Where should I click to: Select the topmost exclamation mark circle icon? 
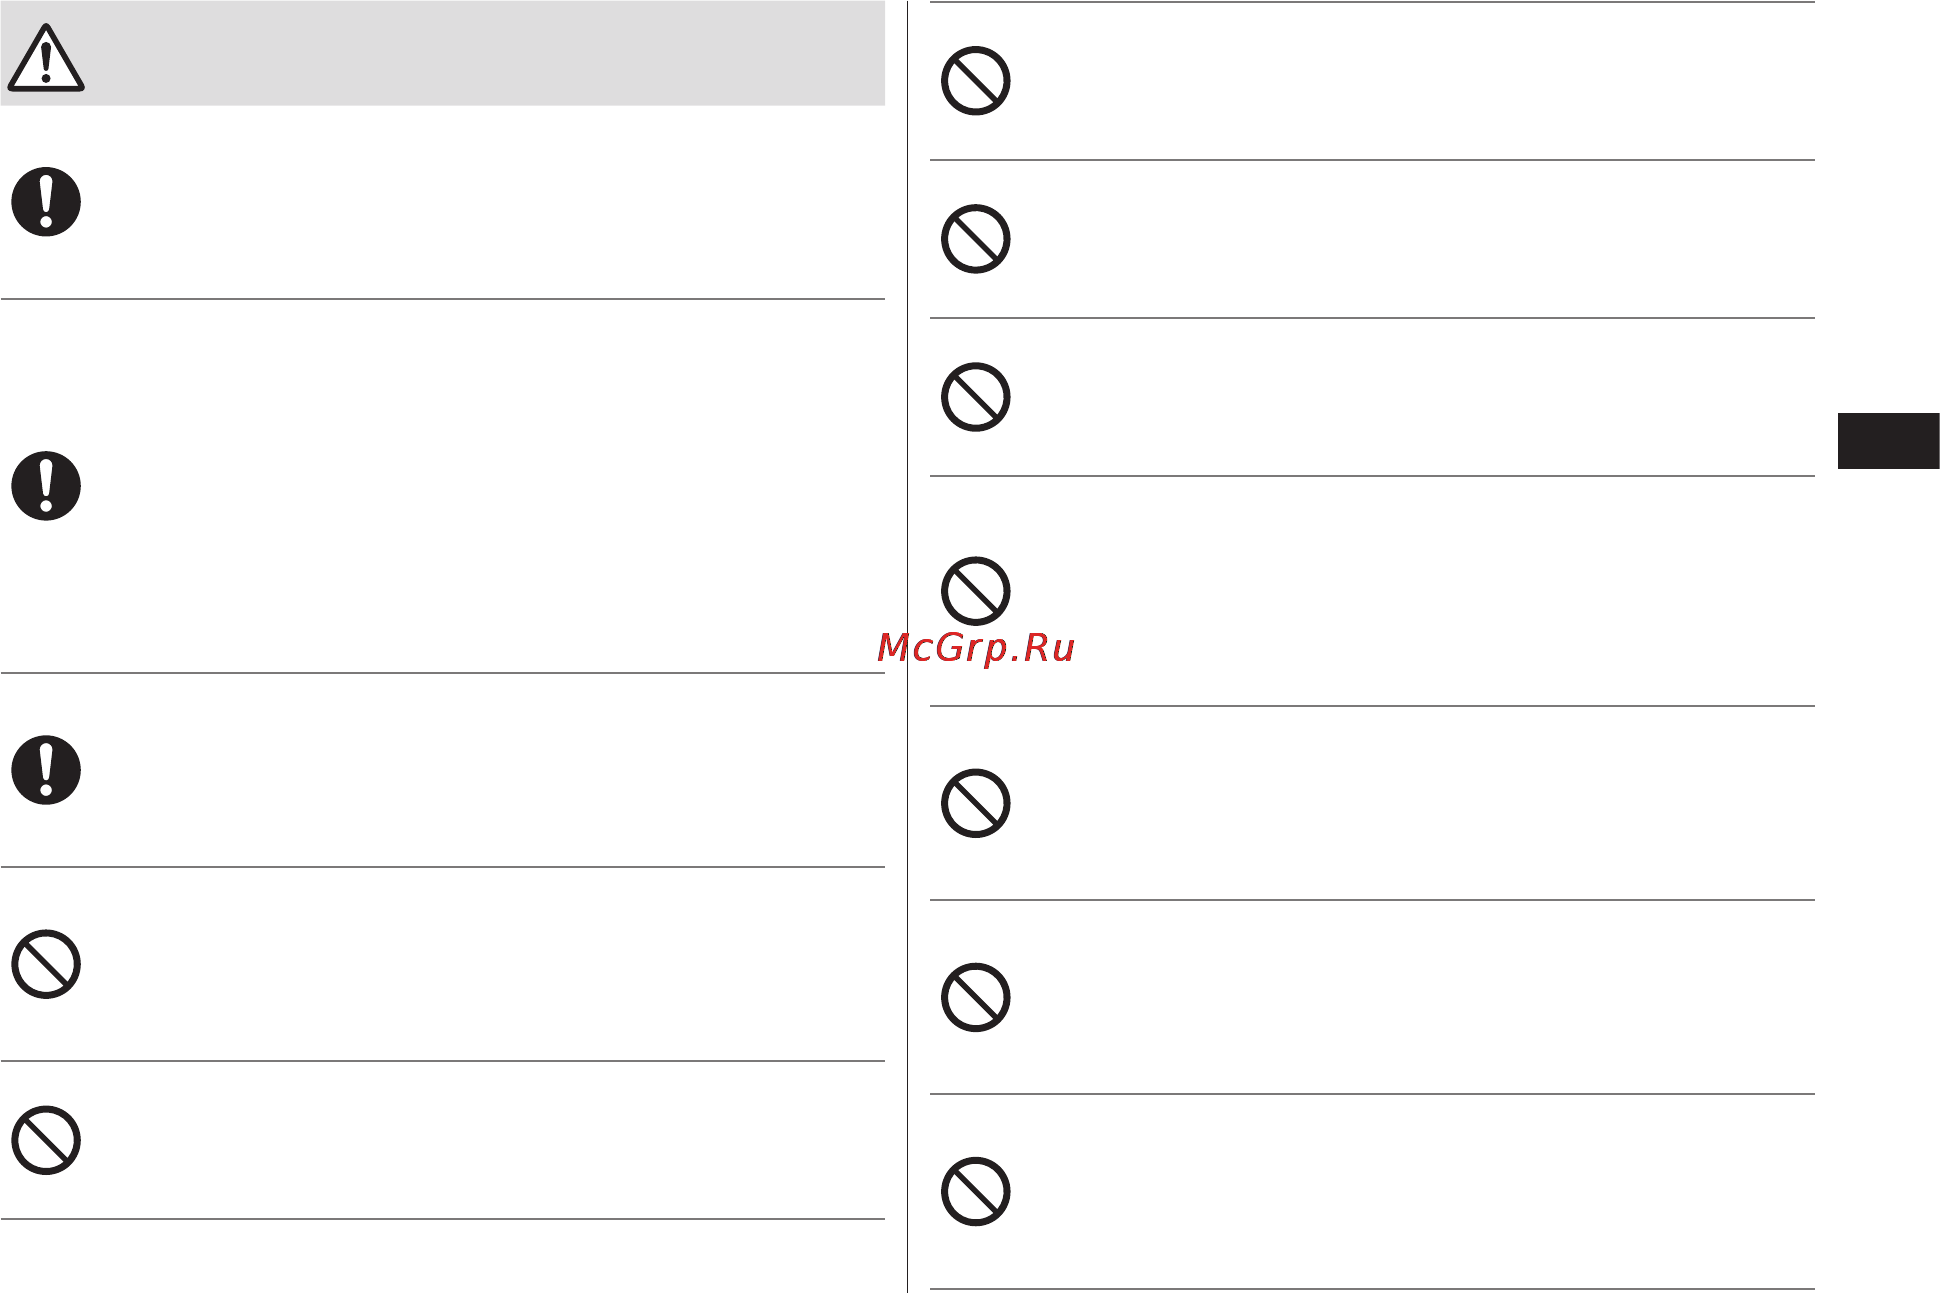pos(46,202)
